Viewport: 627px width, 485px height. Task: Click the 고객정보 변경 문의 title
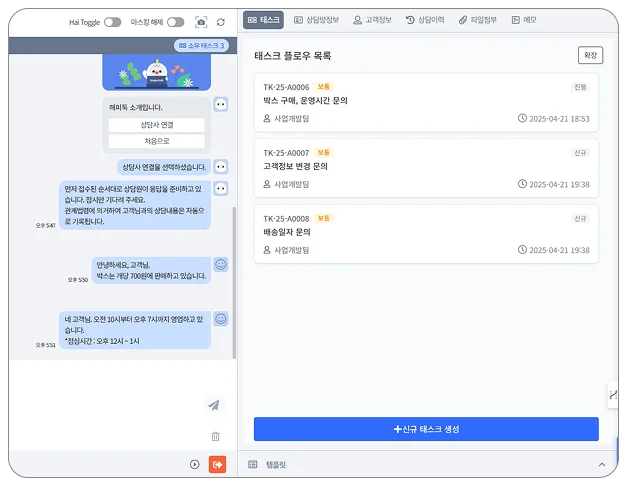296,166
